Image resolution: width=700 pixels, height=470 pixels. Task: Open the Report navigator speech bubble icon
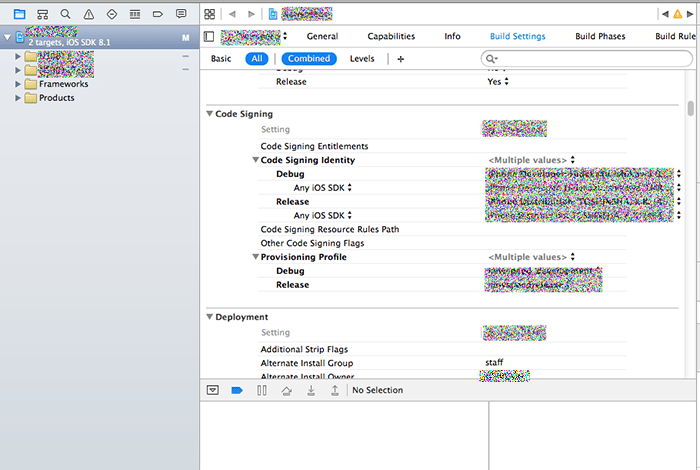pos(181,14)
